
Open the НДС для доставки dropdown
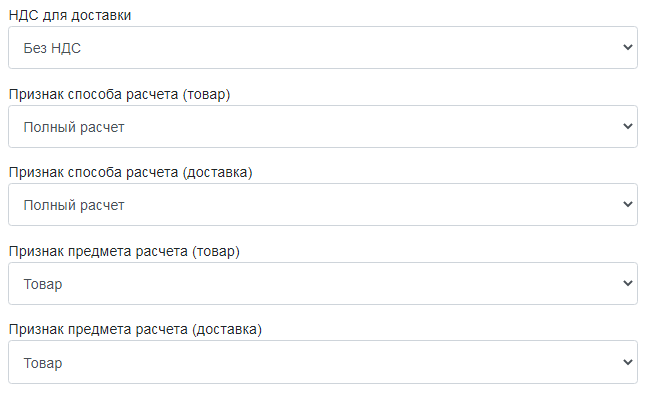[x=323, y=47]
